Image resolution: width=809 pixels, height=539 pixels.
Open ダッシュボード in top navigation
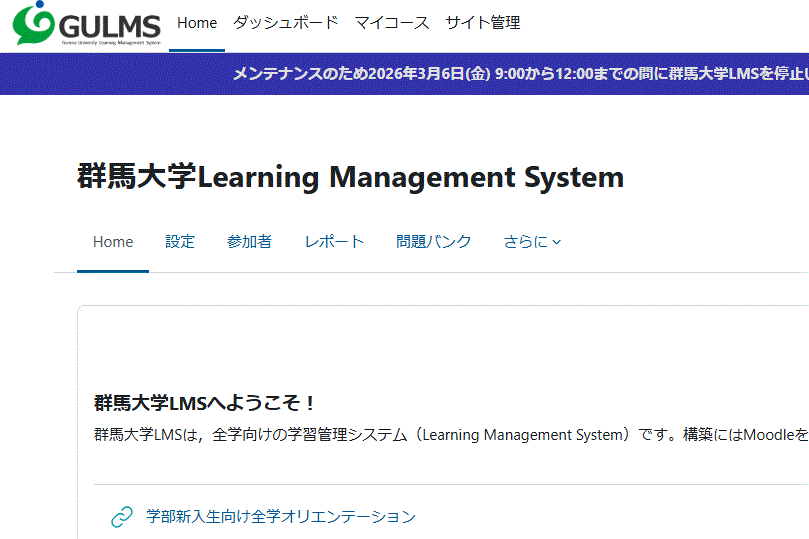coord(285,23)
